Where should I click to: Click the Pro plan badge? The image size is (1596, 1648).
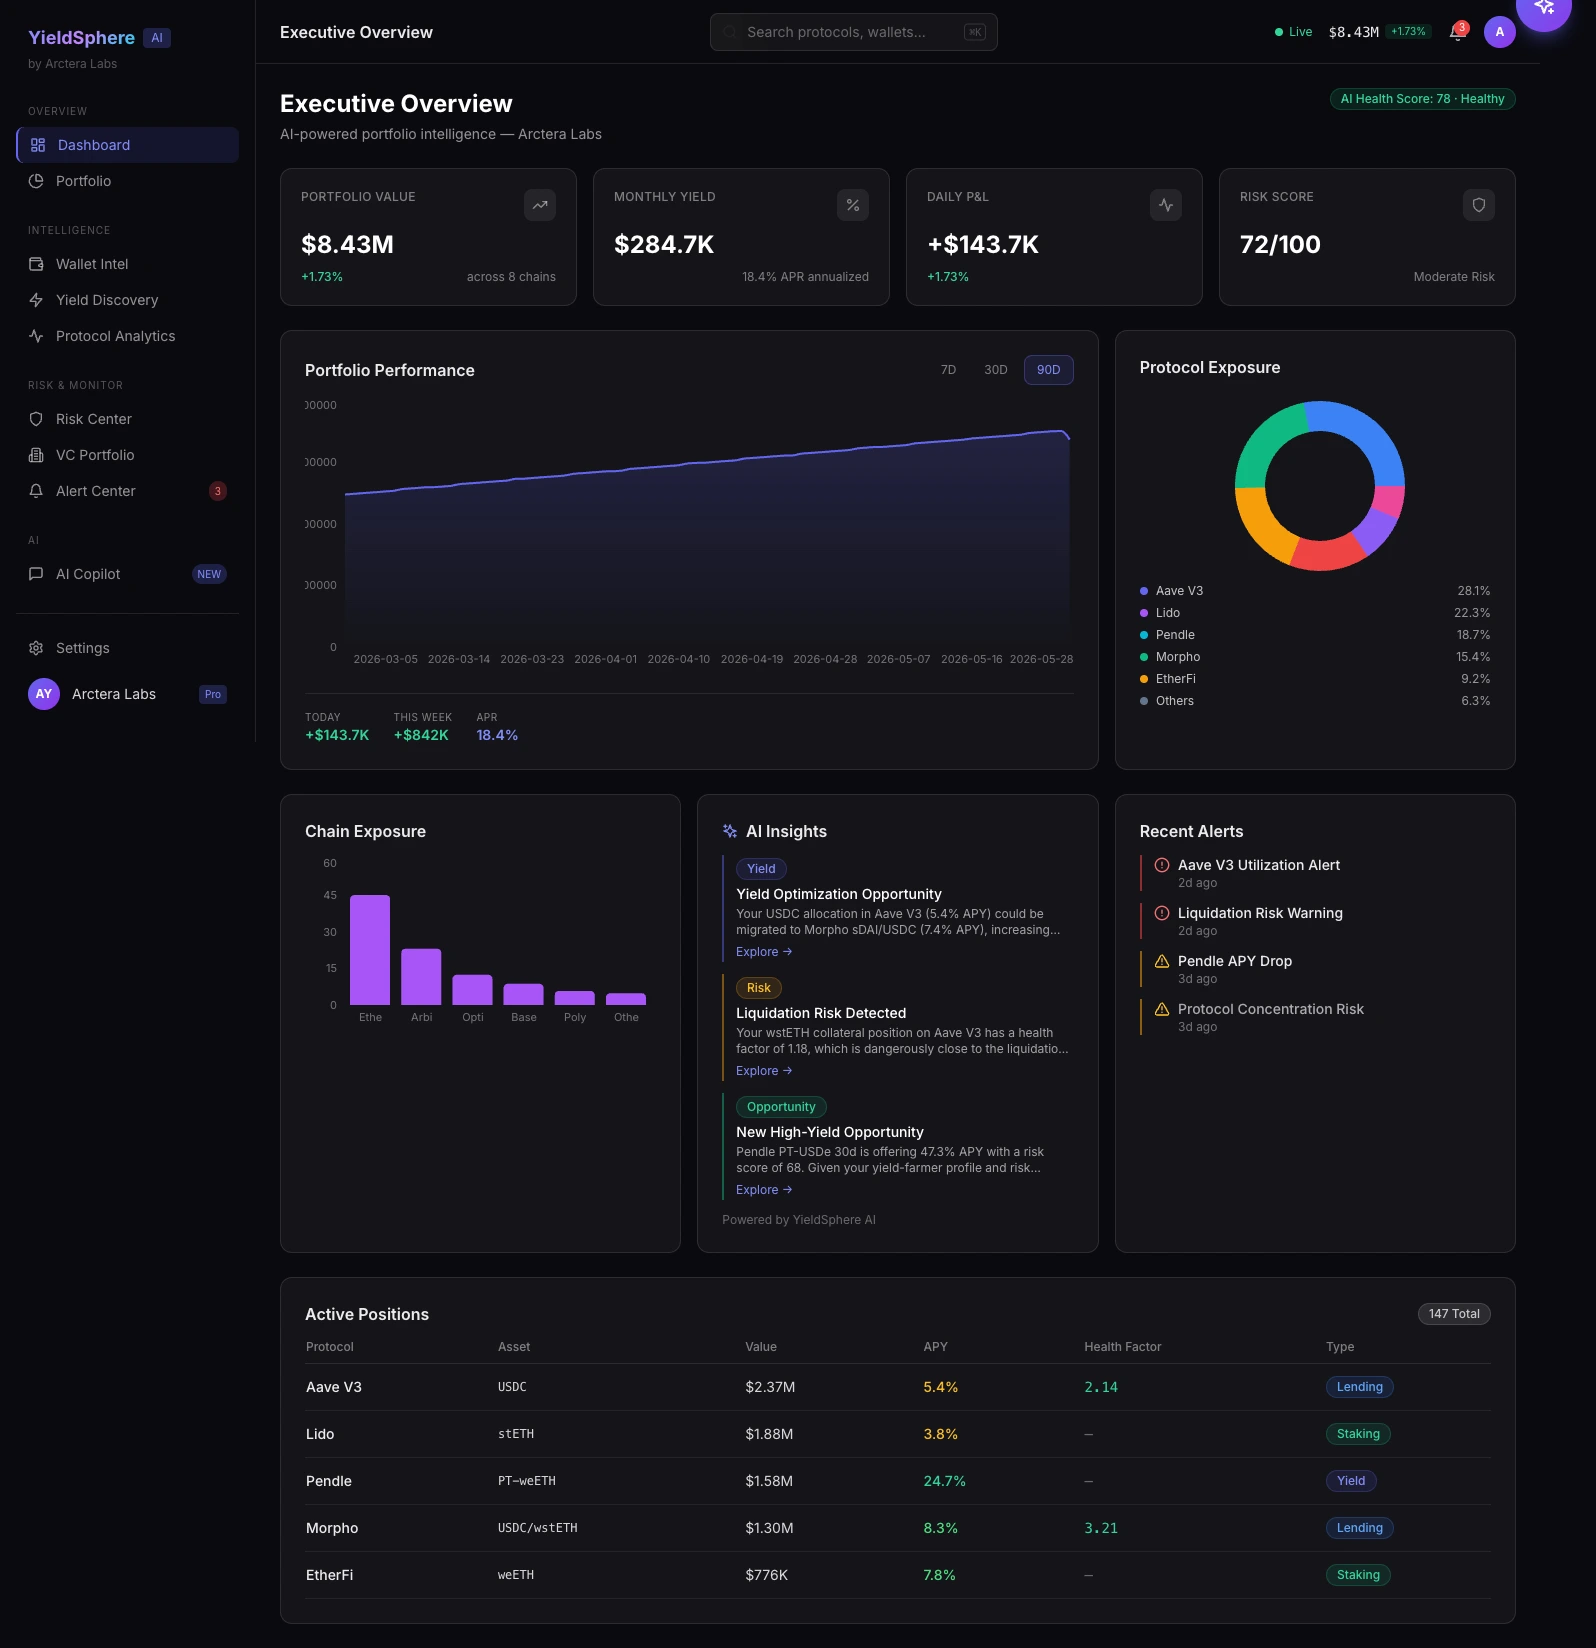(213, 694)
